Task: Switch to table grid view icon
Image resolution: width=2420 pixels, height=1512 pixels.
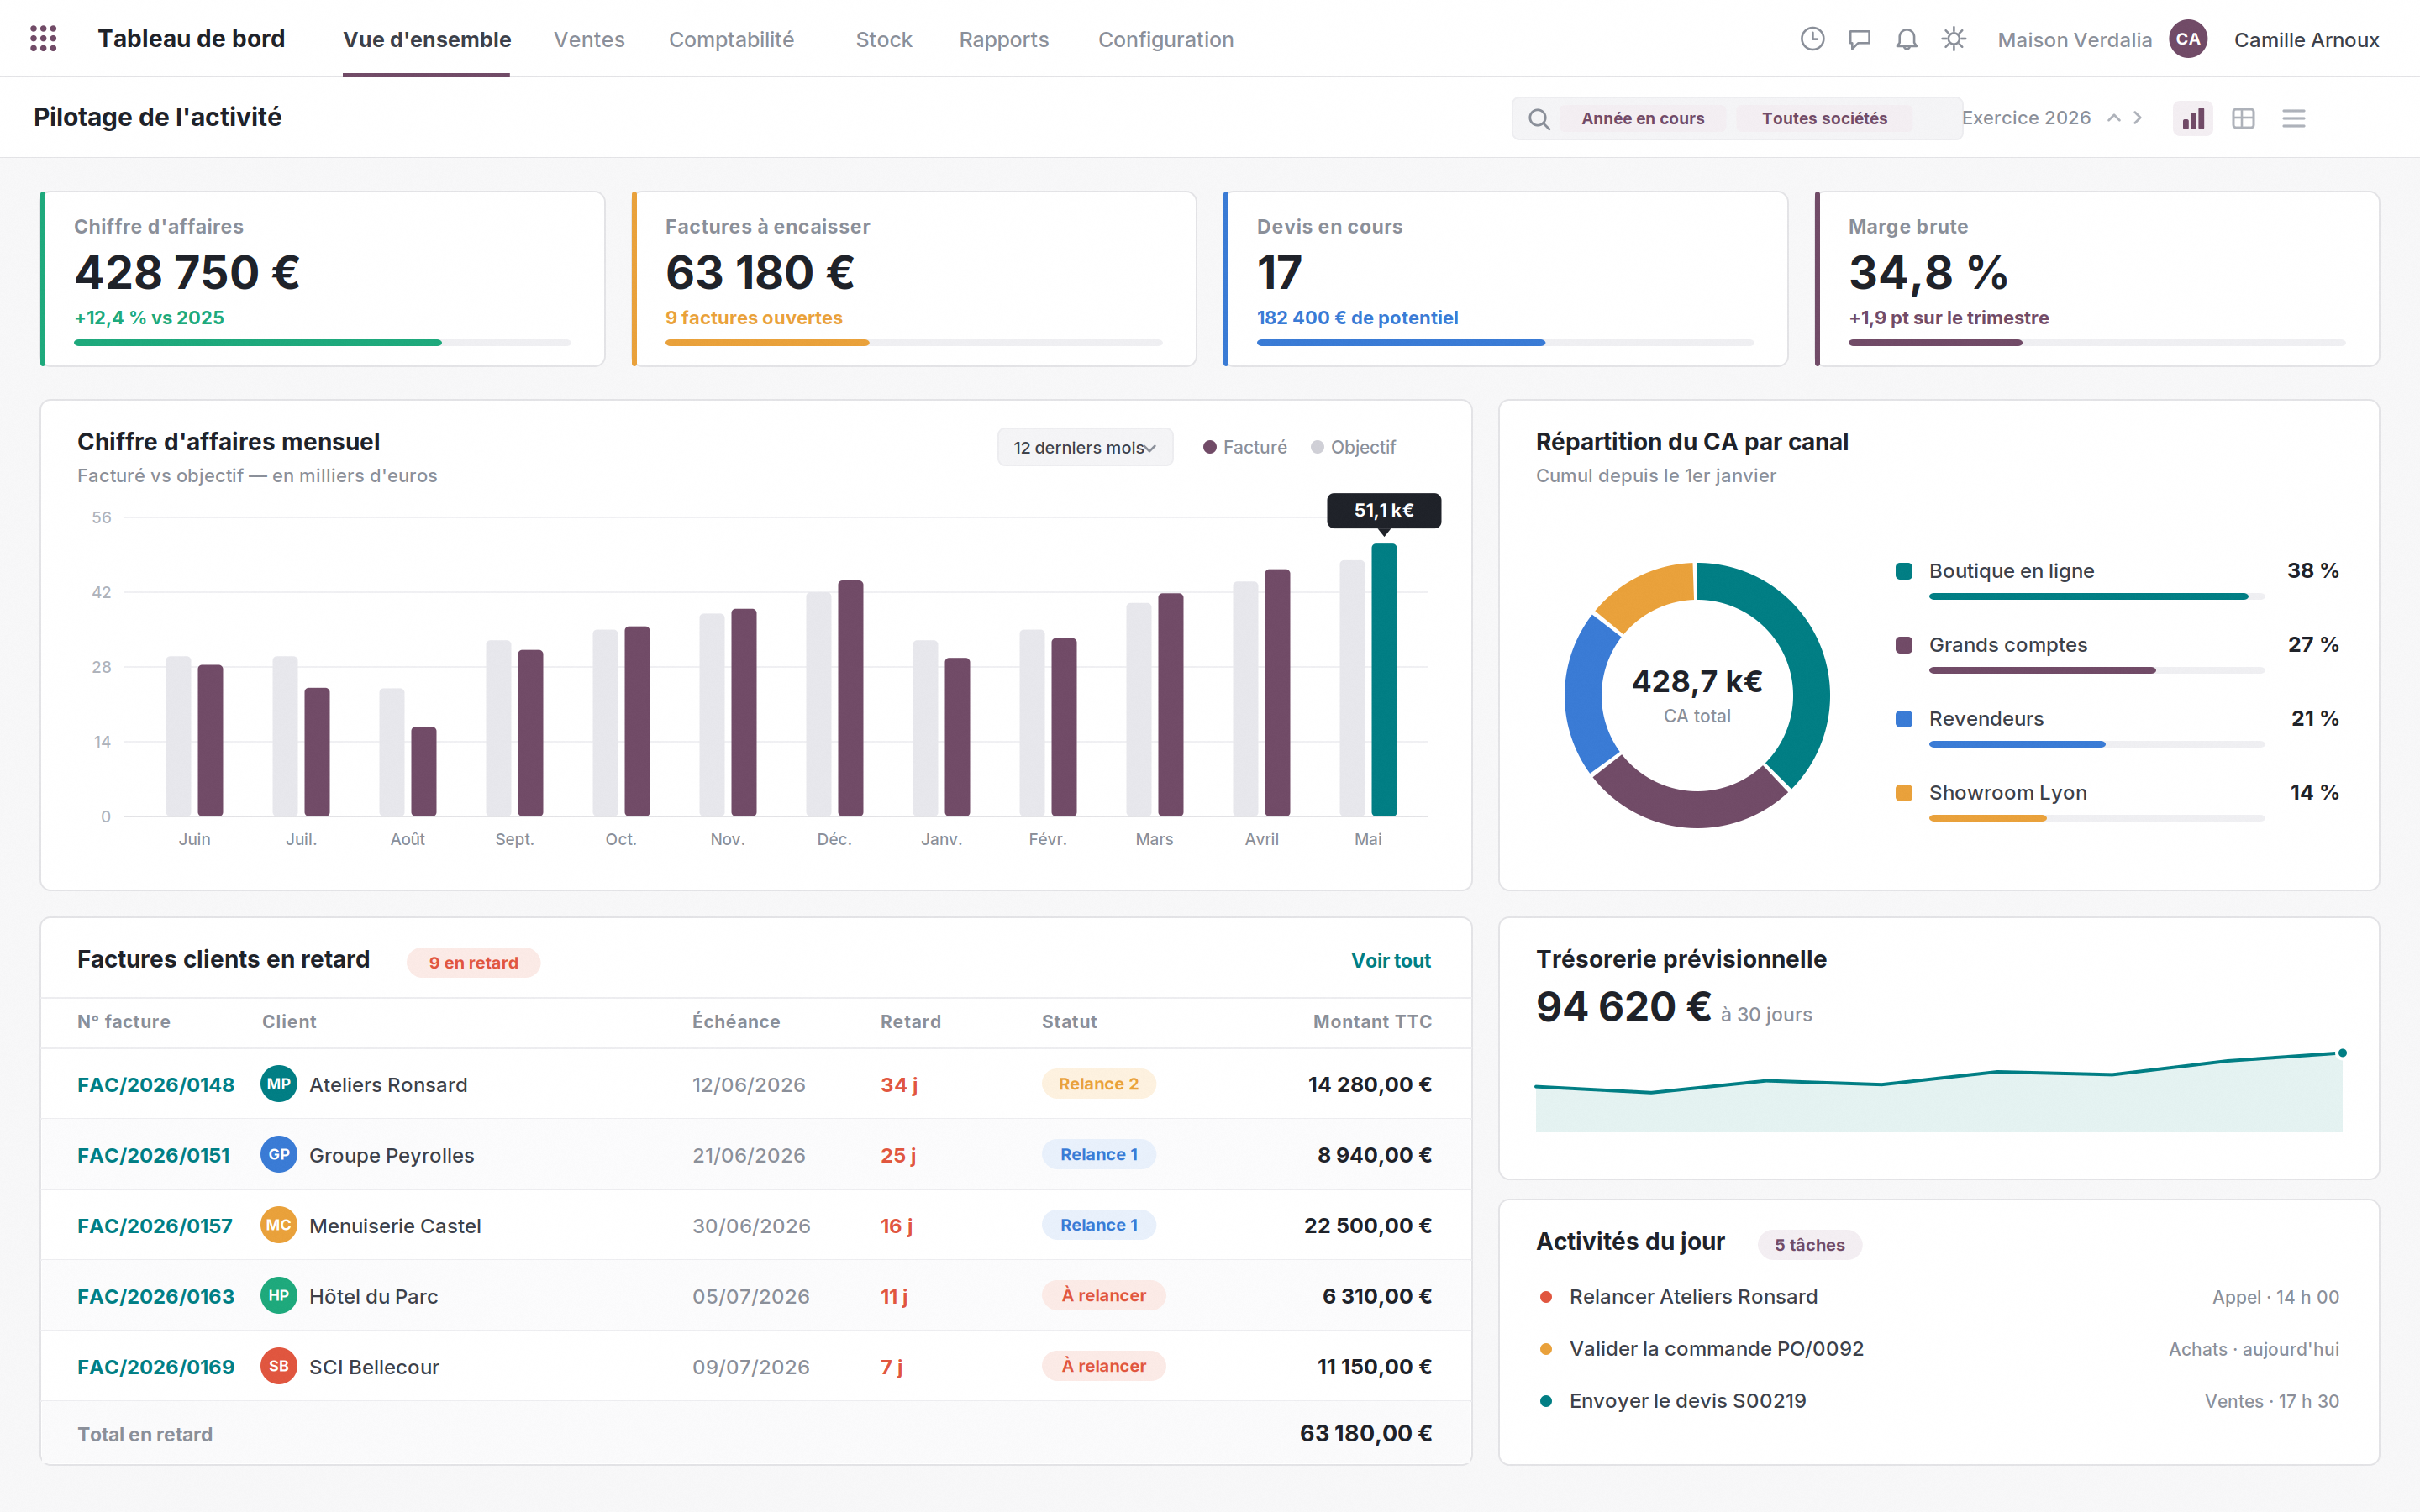Action: tap(2243, 119)
